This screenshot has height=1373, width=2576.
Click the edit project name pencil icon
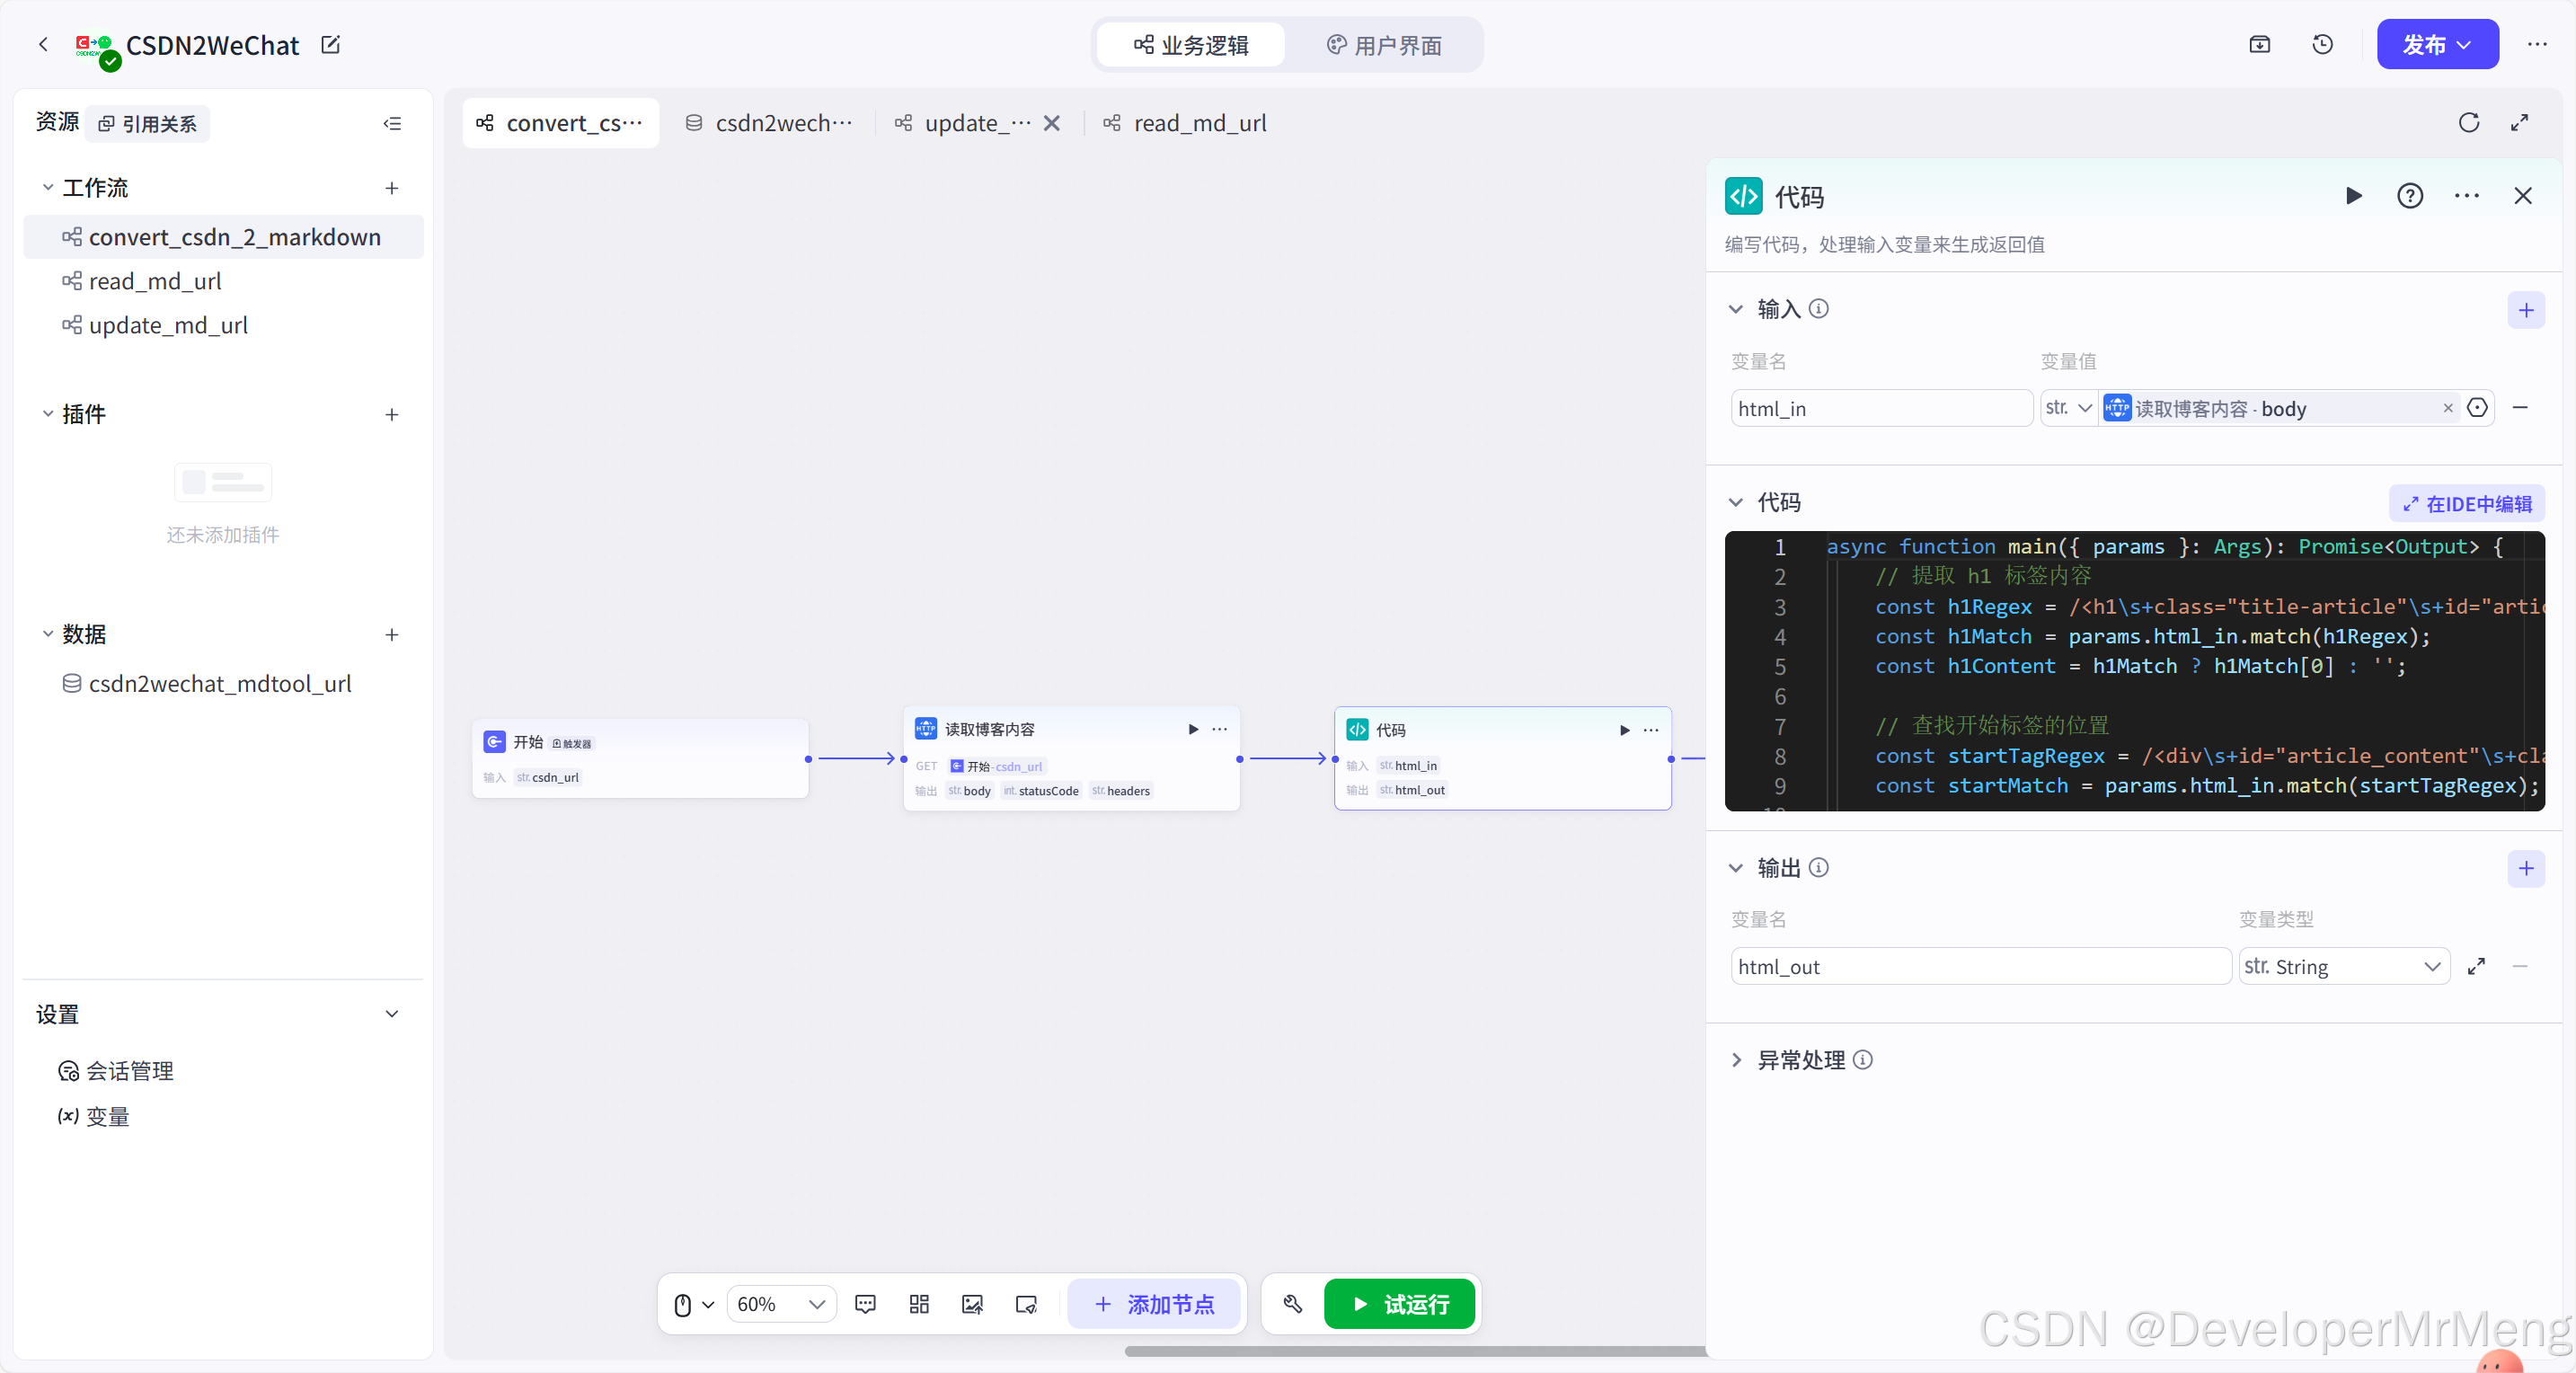331,44
